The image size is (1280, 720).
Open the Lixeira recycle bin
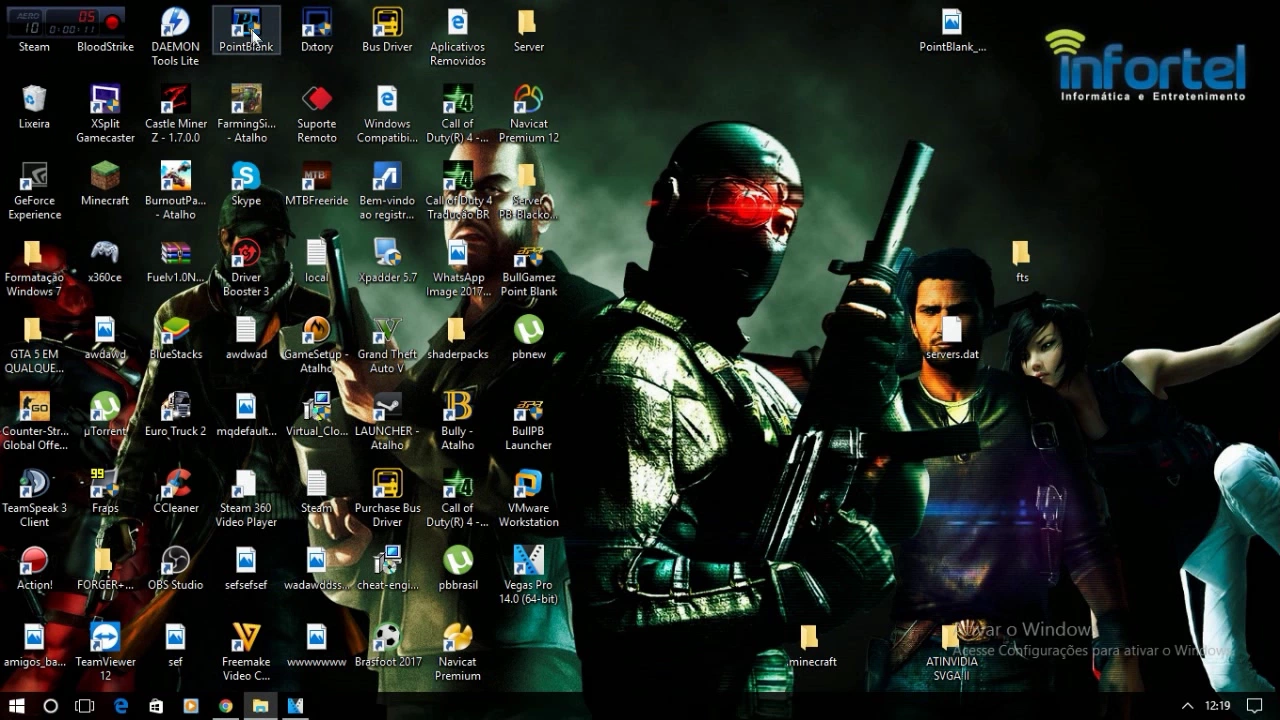(34, 108)
